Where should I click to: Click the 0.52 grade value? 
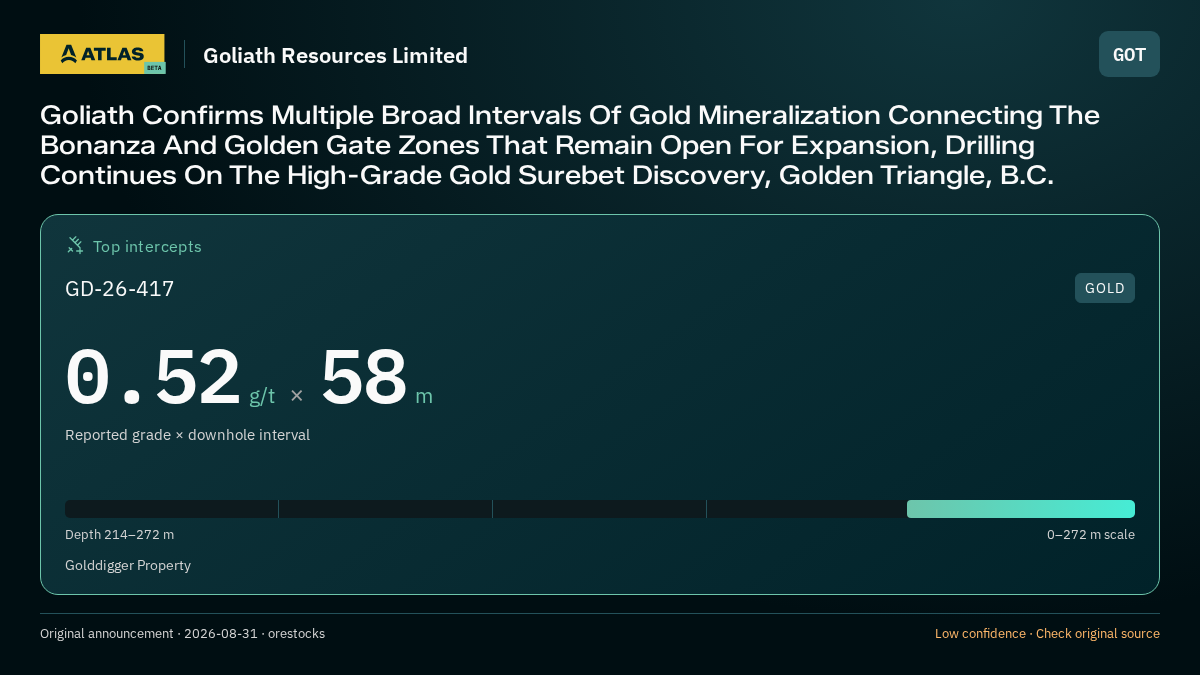(153, 377)
